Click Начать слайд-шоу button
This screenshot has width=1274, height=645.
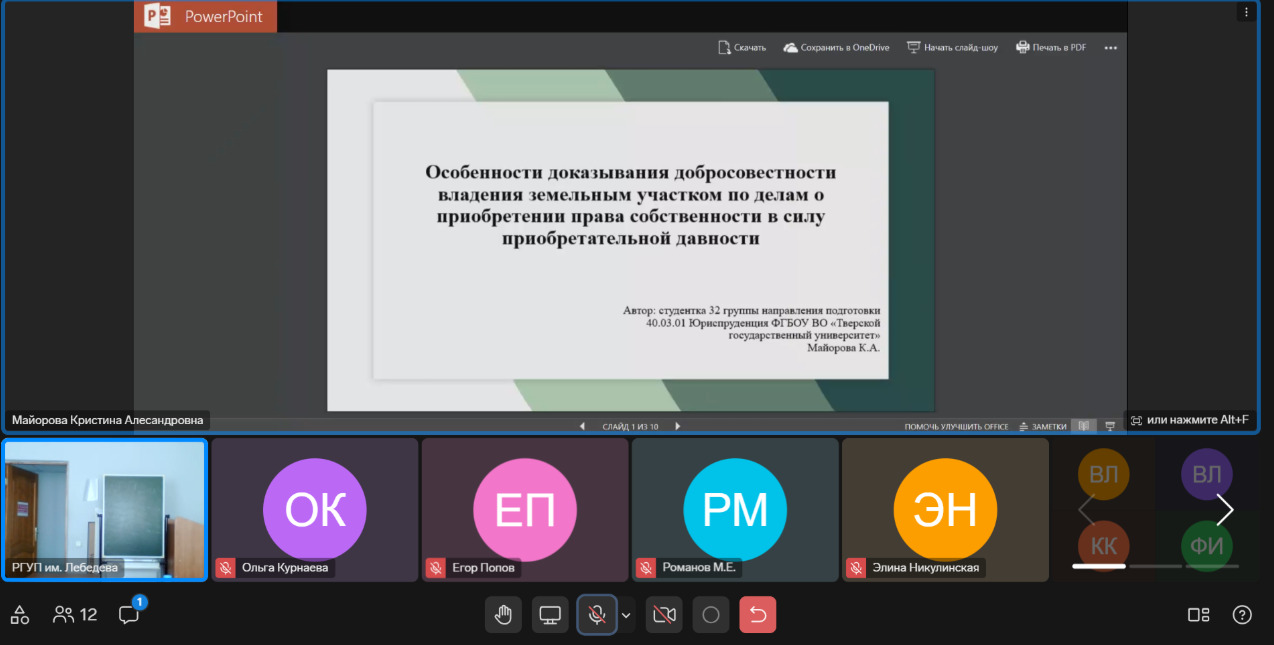point(952,47)
